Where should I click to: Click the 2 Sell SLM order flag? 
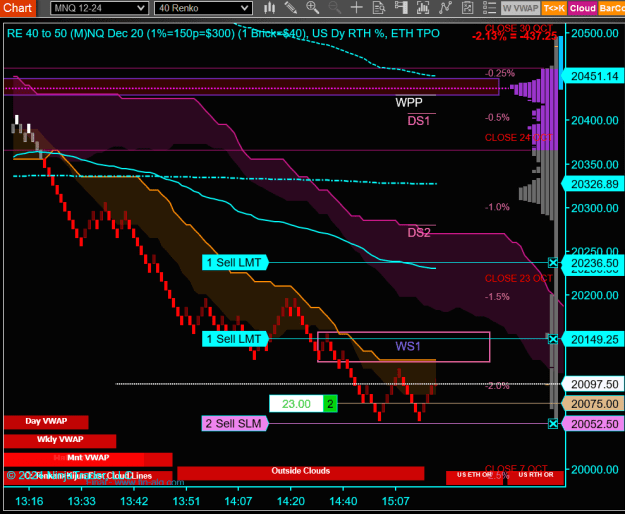[235, 424]
